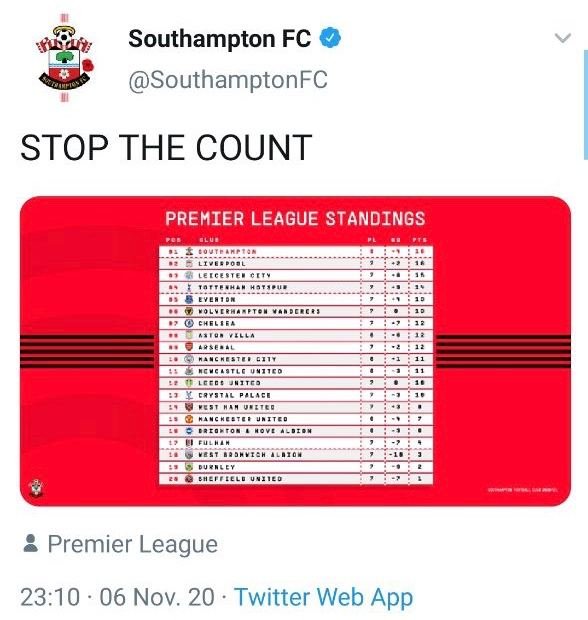This screenshot has width=588, height=620.
Task: Expand the tweet options chevron
Action: point(563,38)
